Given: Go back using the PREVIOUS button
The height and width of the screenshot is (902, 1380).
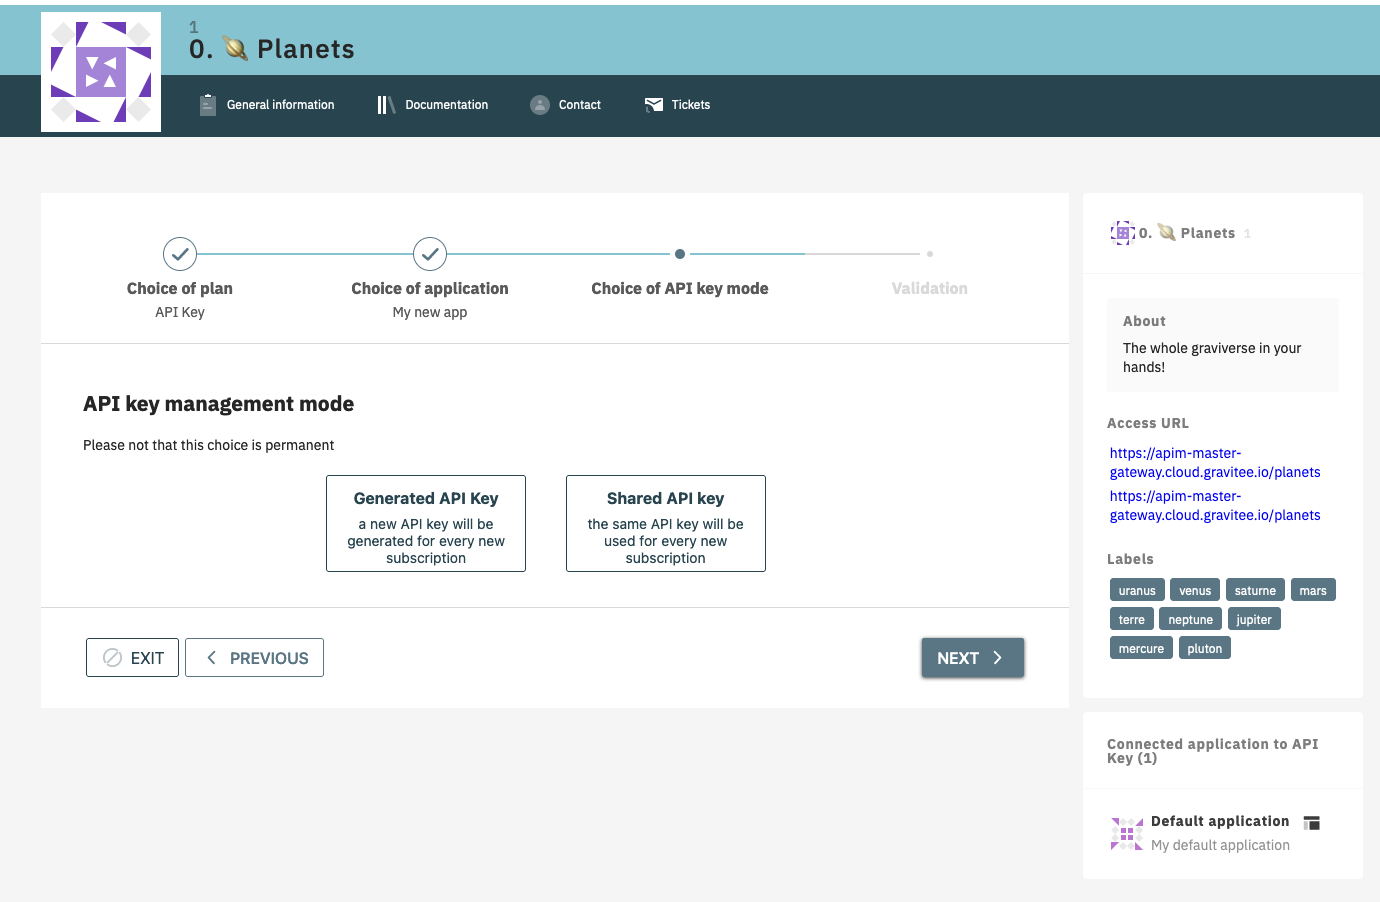Looking at the screenshot, I should pyautogui.click(x=254, y=657).
